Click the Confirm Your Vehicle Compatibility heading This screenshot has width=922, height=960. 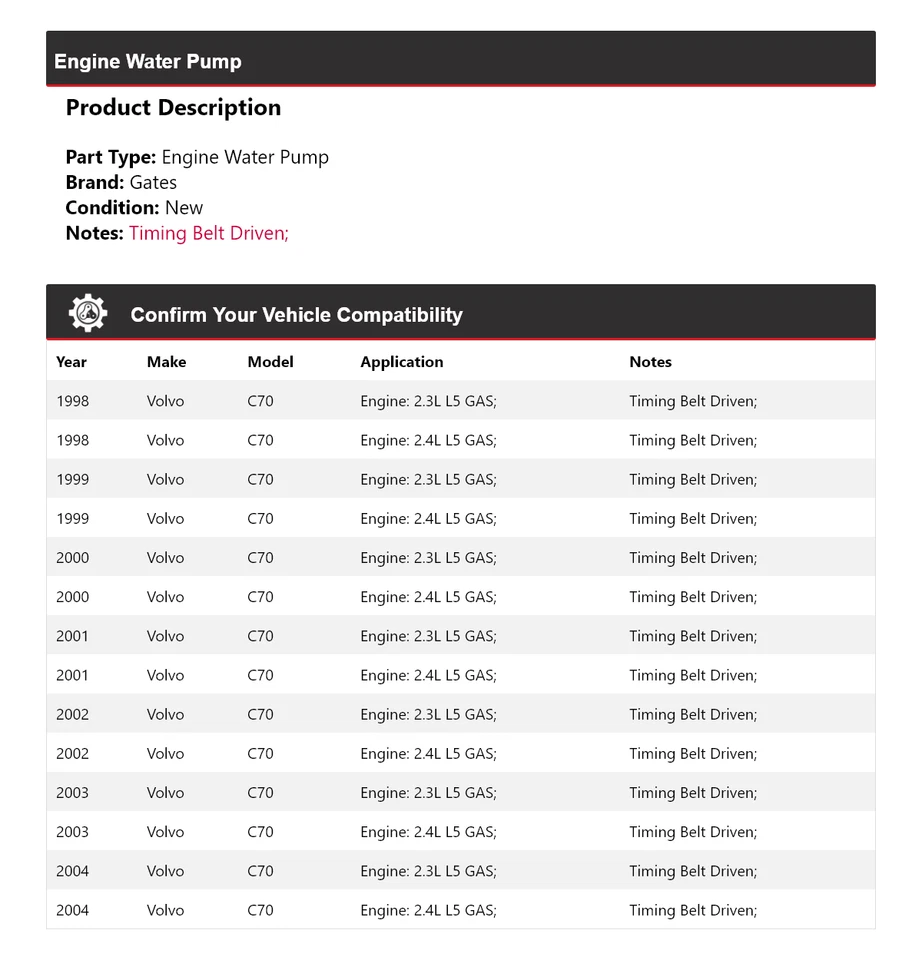pos(296,315)
